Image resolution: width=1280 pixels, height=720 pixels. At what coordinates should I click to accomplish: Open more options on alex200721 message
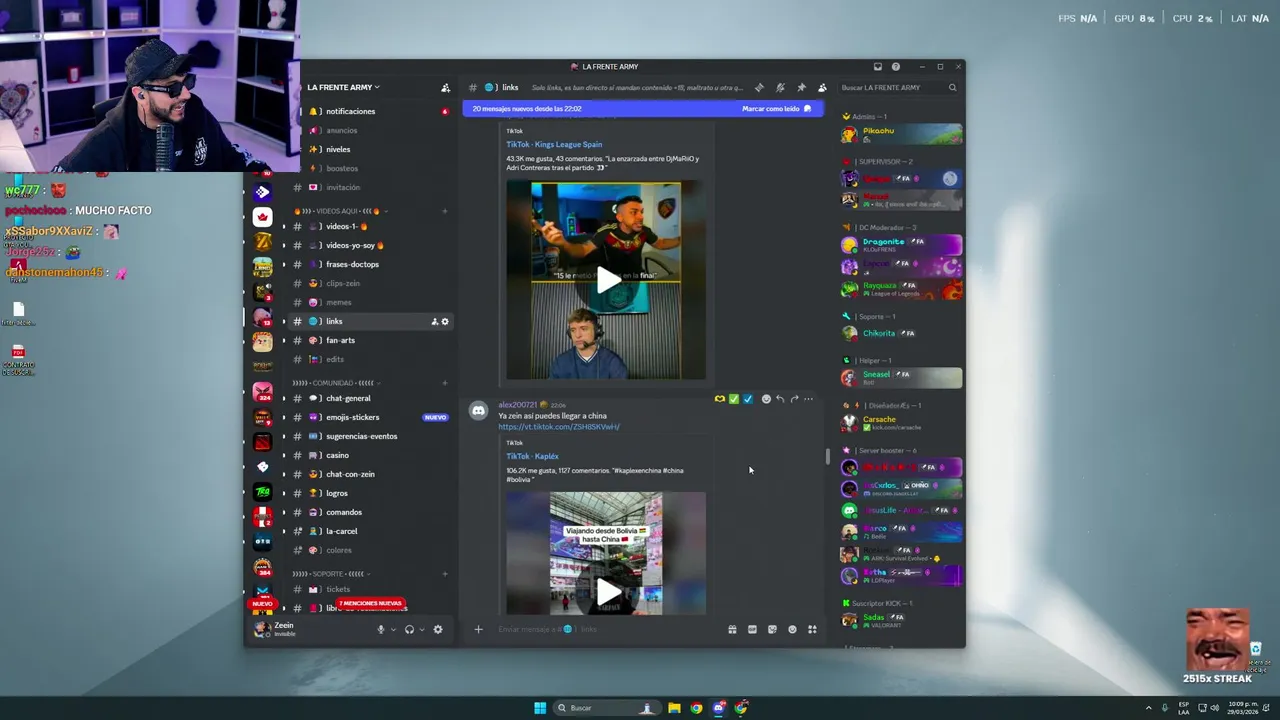(808, 399)
